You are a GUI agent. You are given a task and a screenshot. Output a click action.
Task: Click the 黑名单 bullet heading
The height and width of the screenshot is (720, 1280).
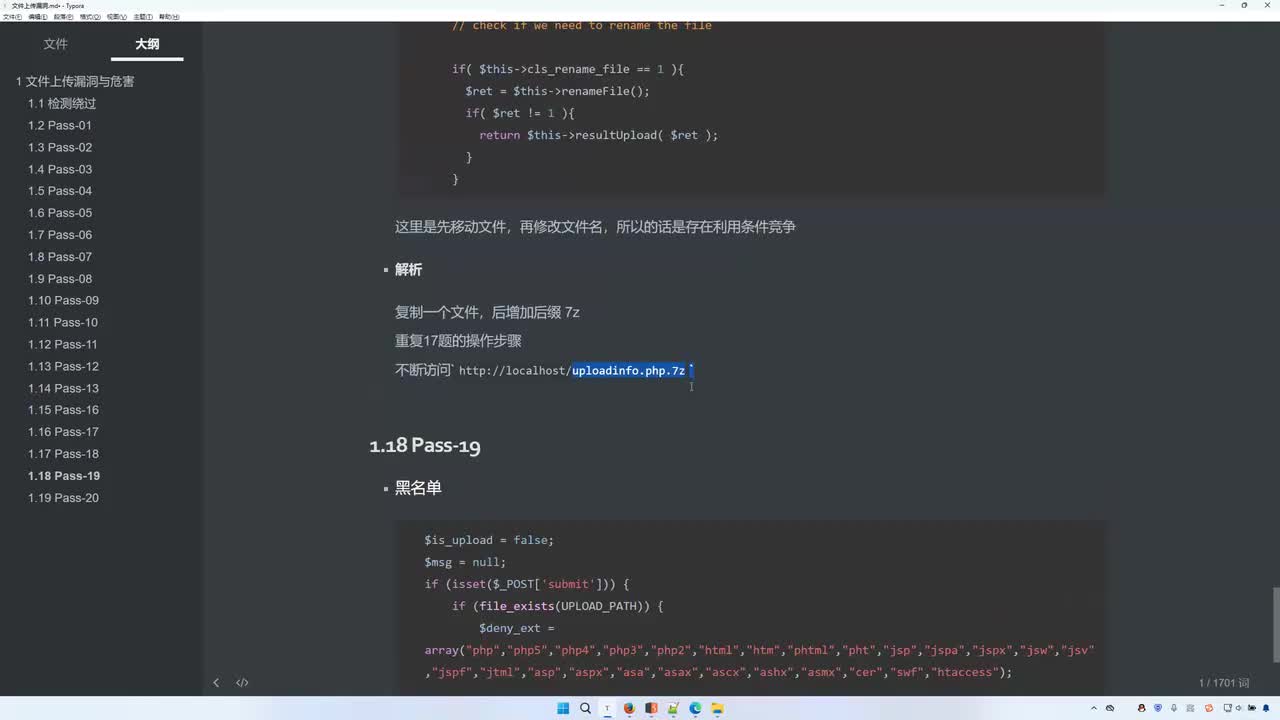pyautogui.click(x=418, y=488)
